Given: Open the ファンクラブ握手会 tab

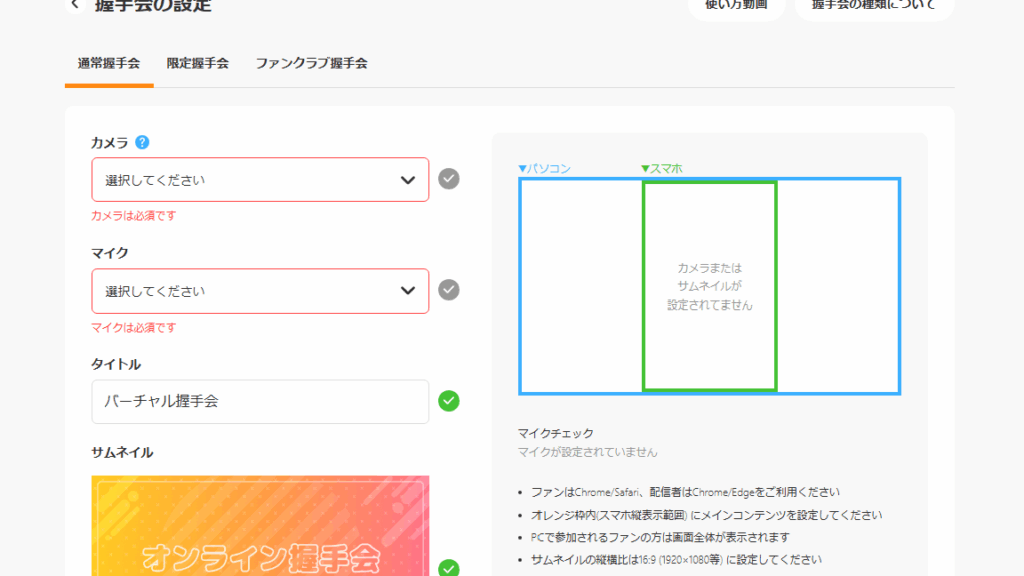Looking at the screenshot, I should click(311, 63).
